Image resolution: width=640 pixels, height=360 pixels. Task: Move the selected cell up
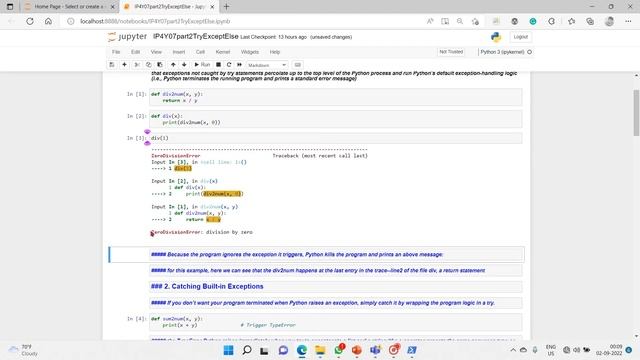tap(173, 65)
